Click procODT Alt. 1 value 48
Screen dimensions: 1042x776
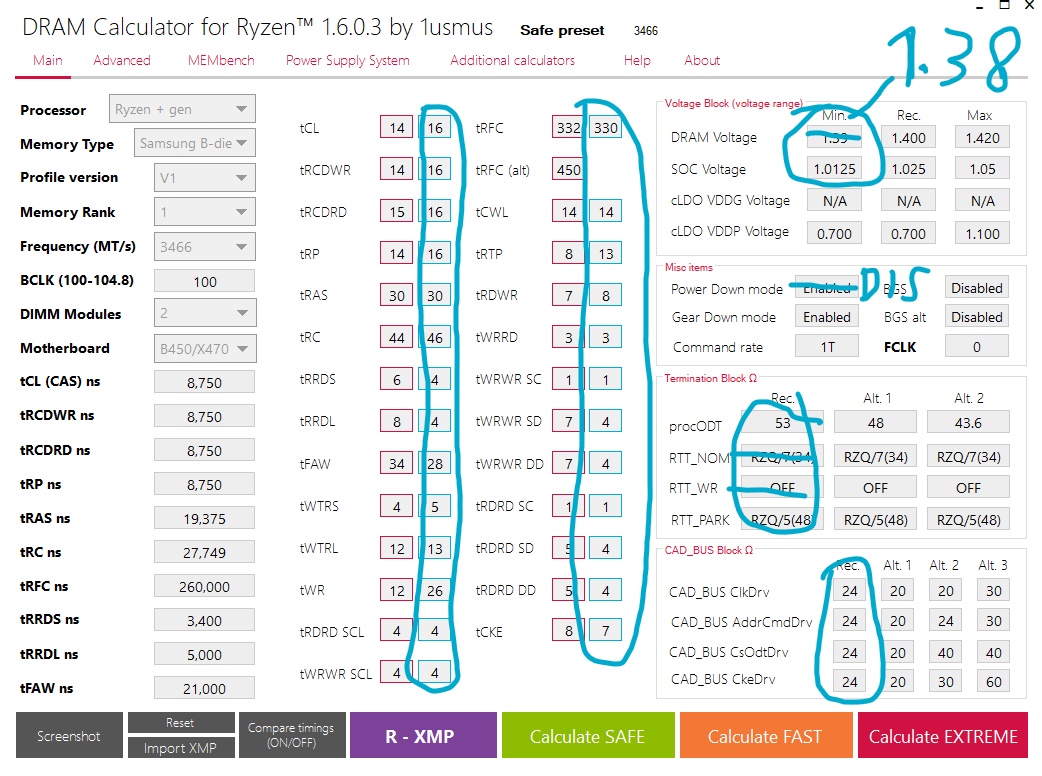pos(875,423)
